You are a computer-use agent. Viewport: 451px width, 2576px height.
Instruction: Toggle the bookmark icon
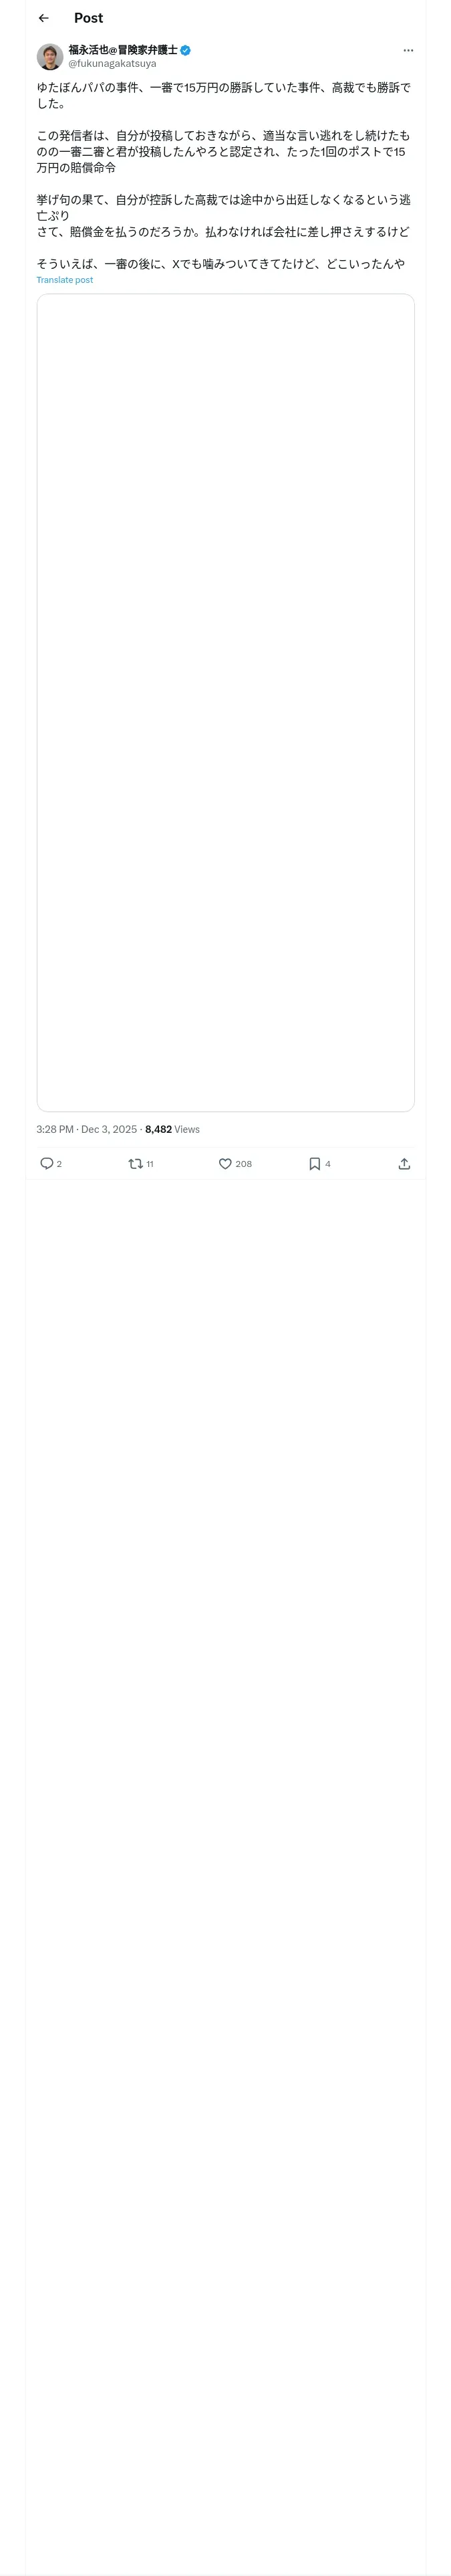coord(315,1163)
